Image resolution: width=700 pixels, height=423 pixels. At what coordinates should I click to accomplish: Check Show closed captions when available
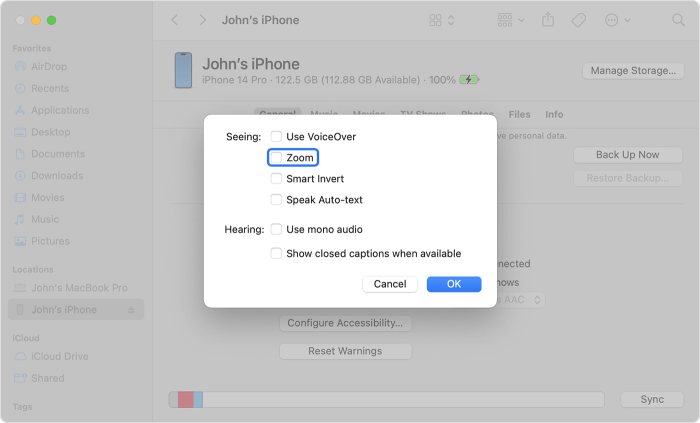click(x=277, y=254)
